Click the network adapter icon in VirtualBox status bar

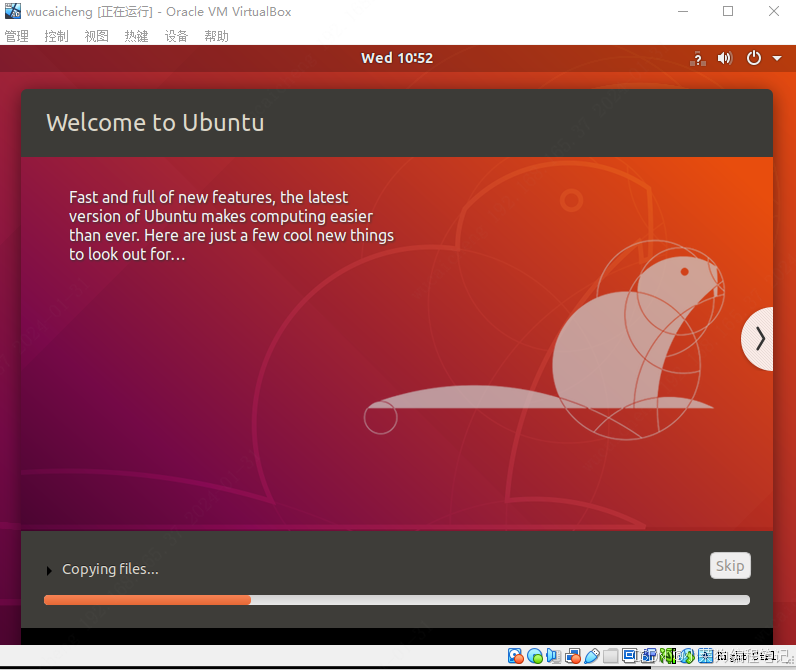(x=573, y=656)
